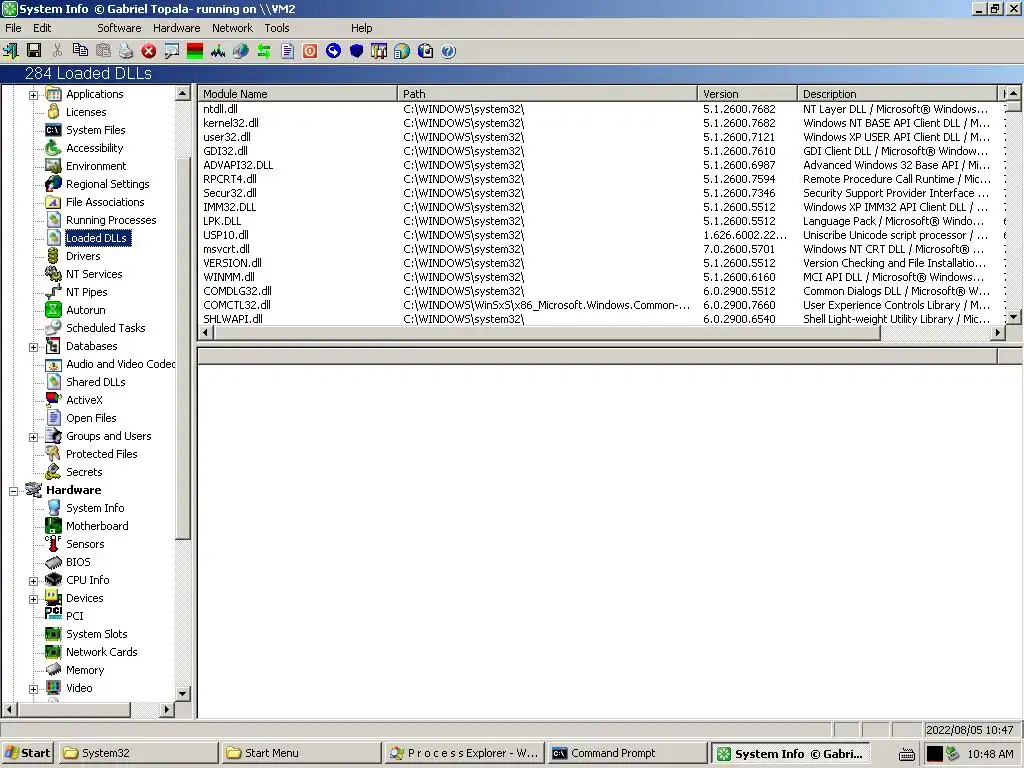Open the File menu
This screenshot has width=1024, height=768.
click(x=13, y=28)
